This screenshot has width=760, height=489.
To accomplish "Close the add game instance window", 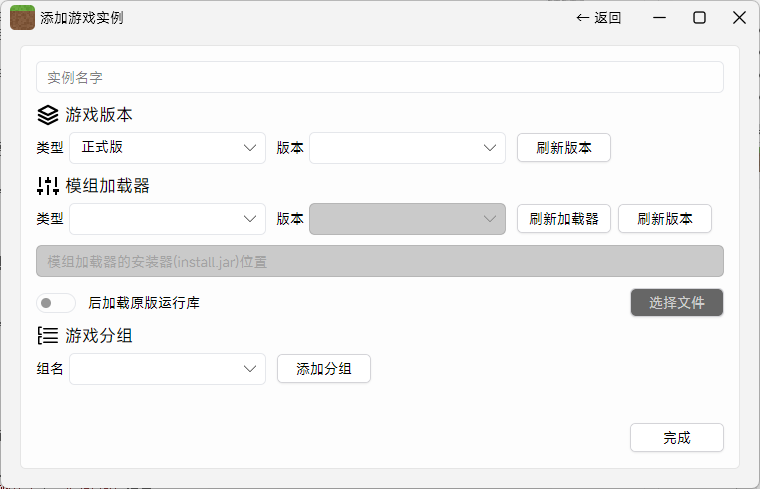I will coord(739,18).
